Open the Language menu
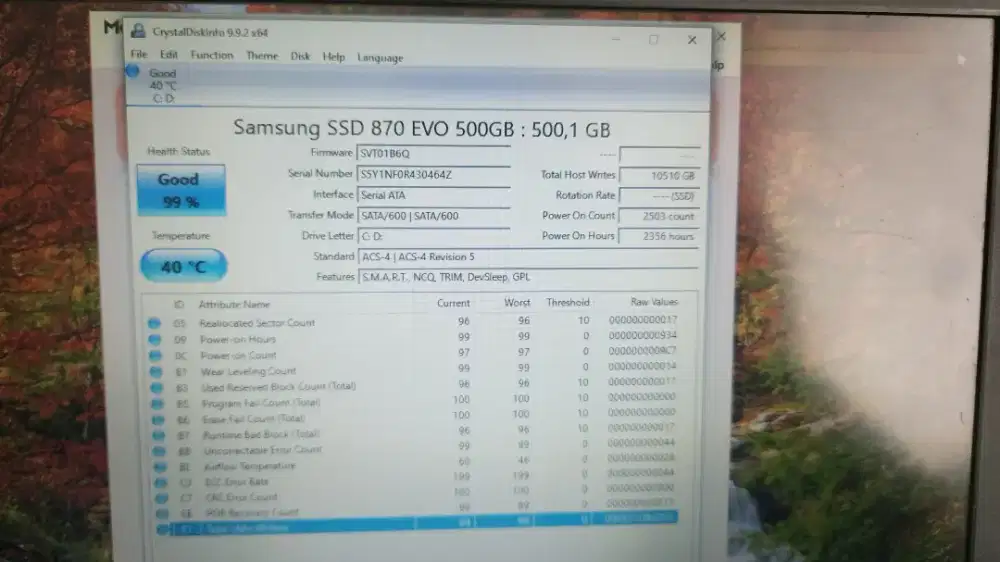 [379, 58]
